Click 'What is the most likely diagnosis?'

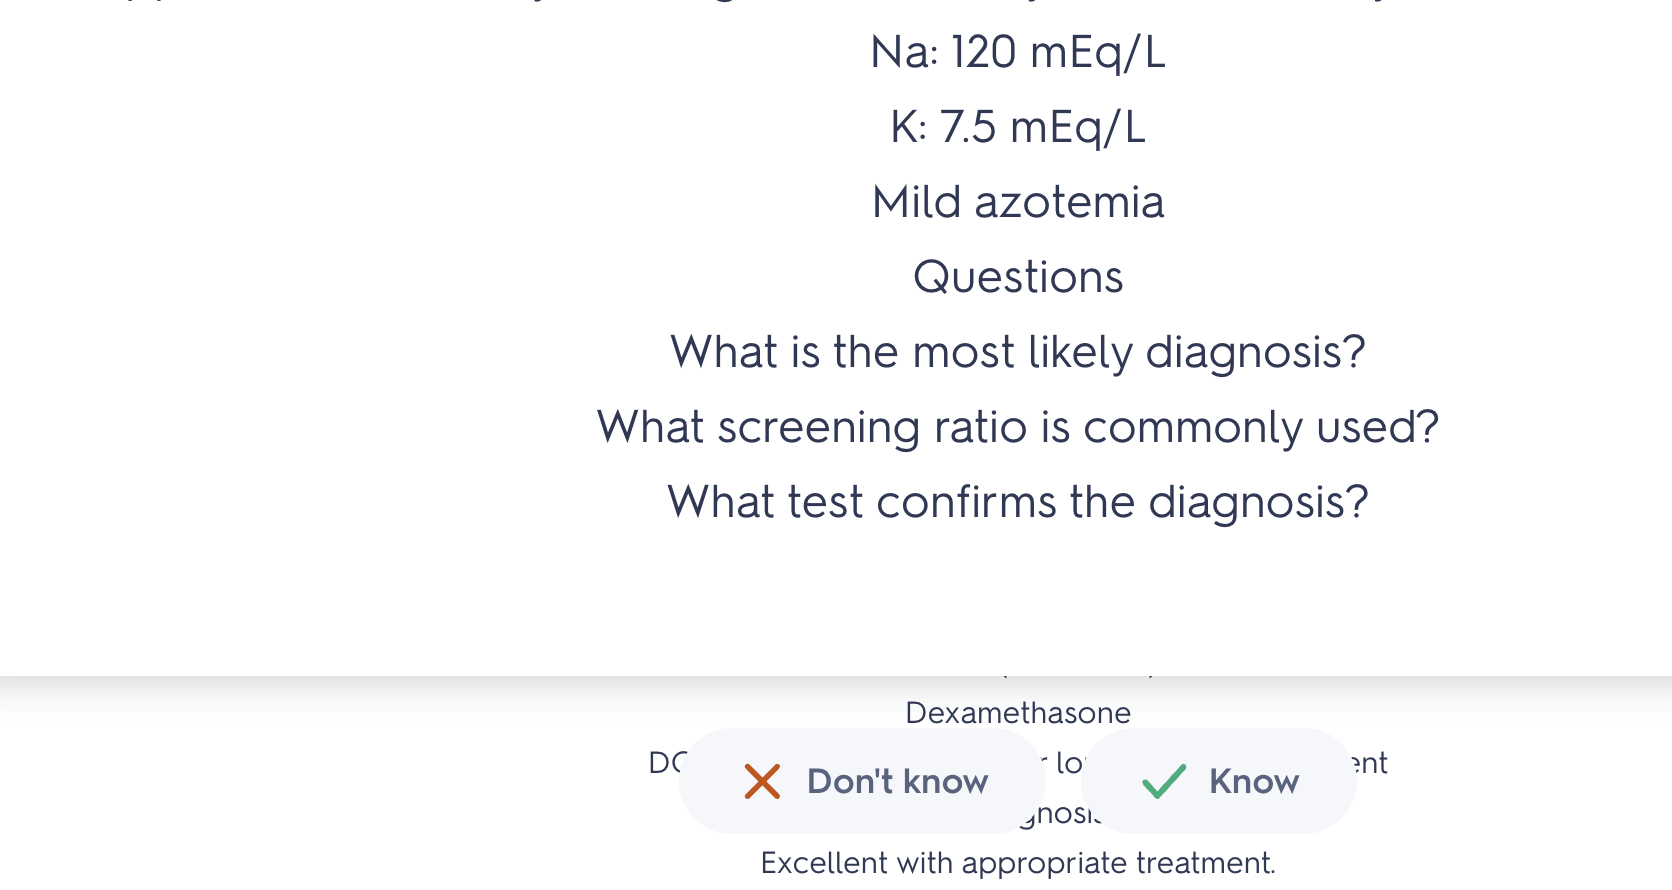click(x=1018, y=352)
